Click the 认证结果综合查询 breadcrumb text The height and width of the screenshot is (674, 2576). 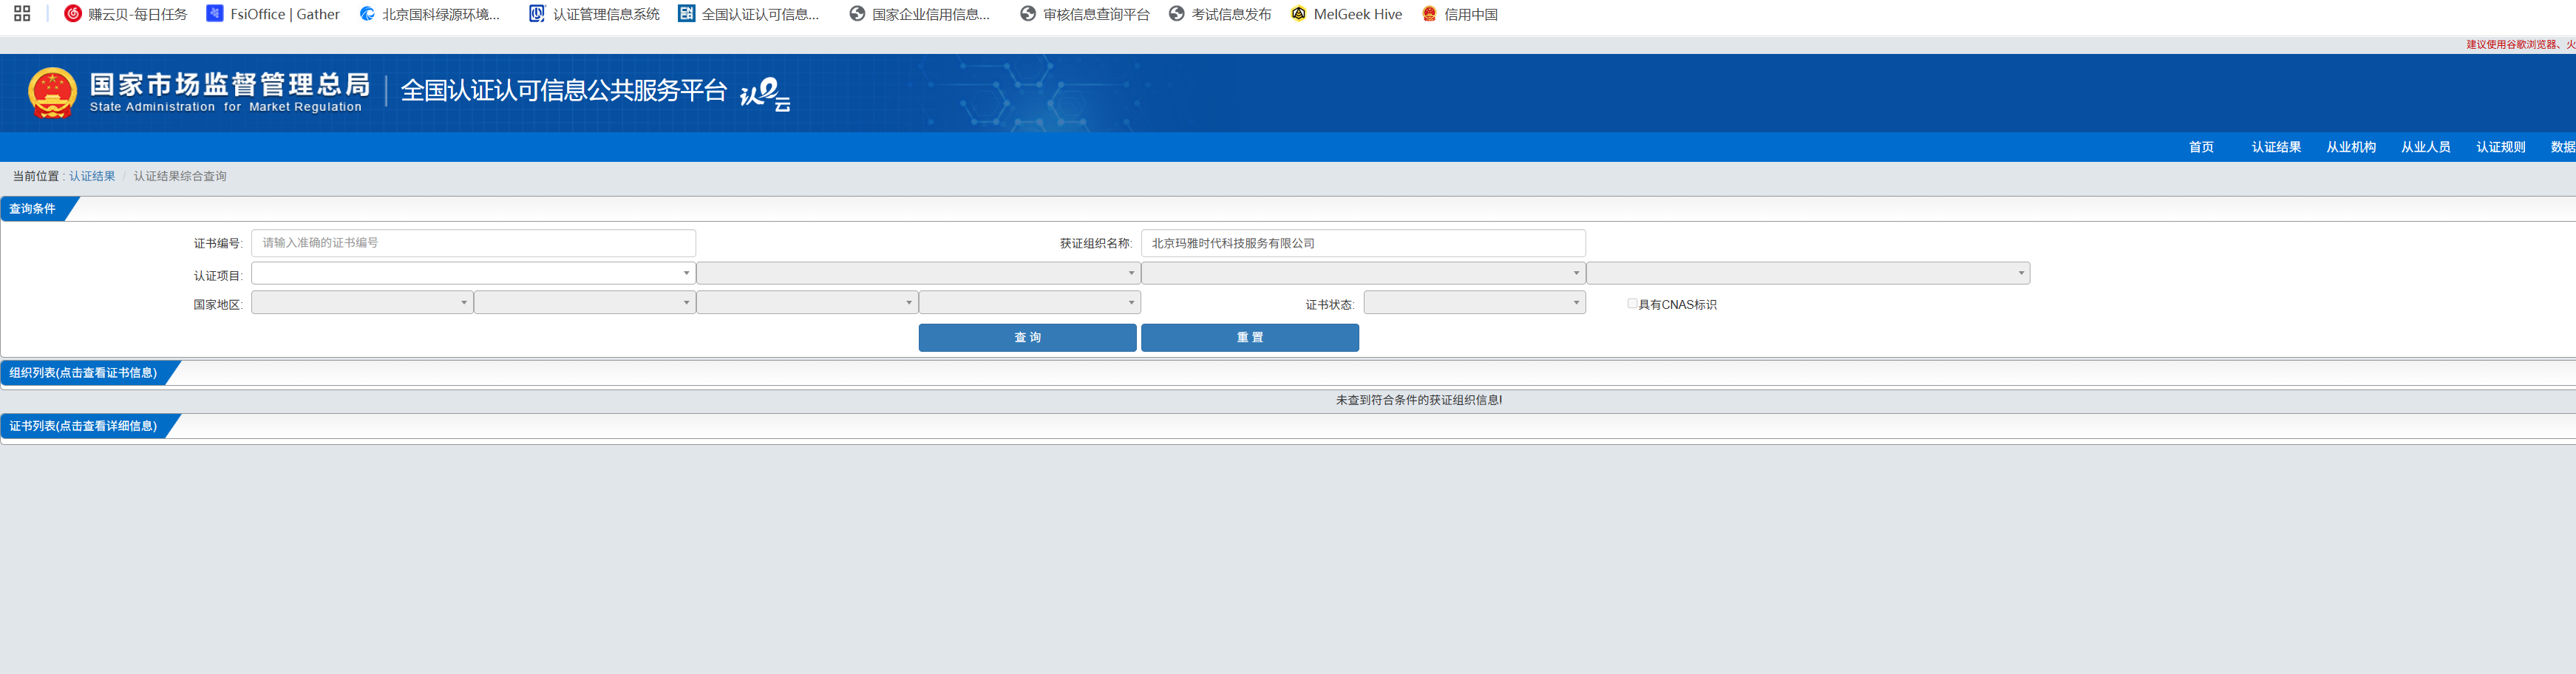(x=180, y=176)
